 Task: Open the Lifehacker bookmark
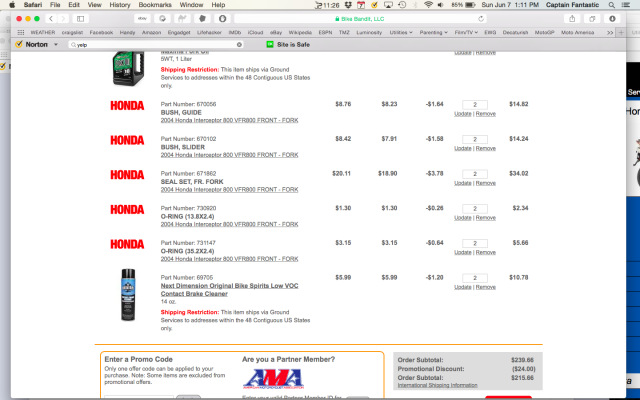click(209, 32)
